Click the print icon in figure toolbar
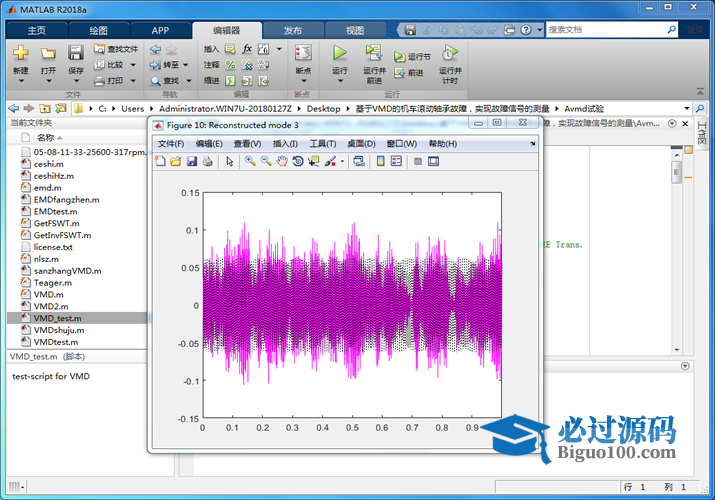Viewport: 715px width, 500px height. point(207,161)
